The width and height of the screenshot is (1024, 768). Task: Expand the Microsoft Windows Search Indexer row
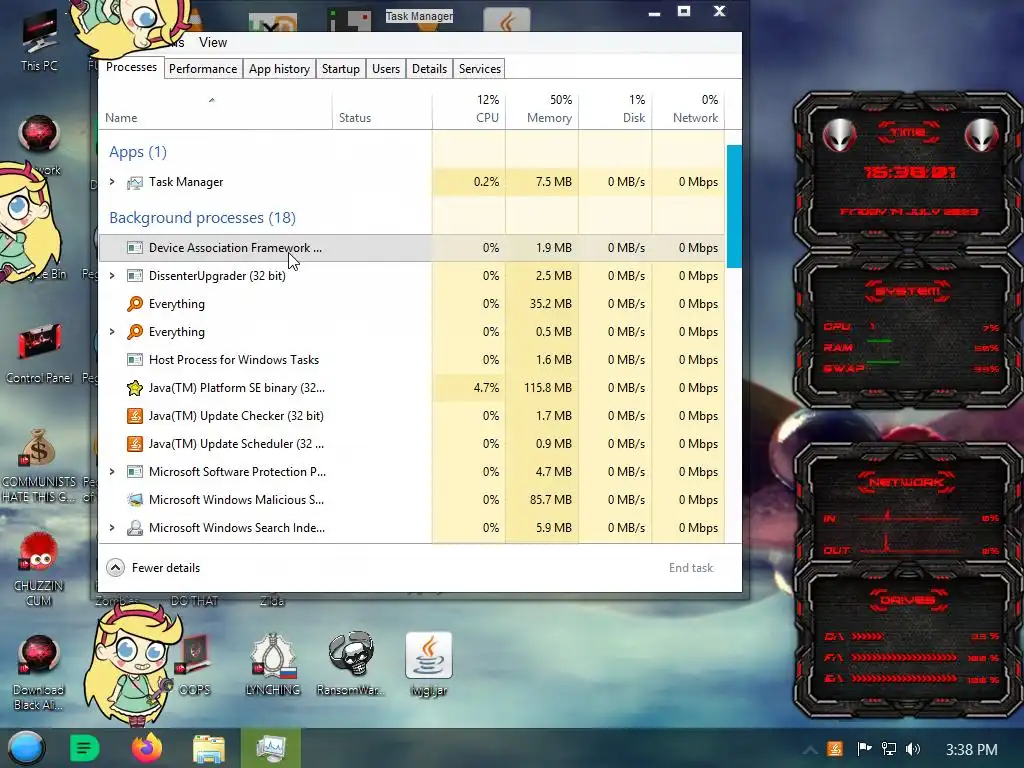[x=112, y=528]
